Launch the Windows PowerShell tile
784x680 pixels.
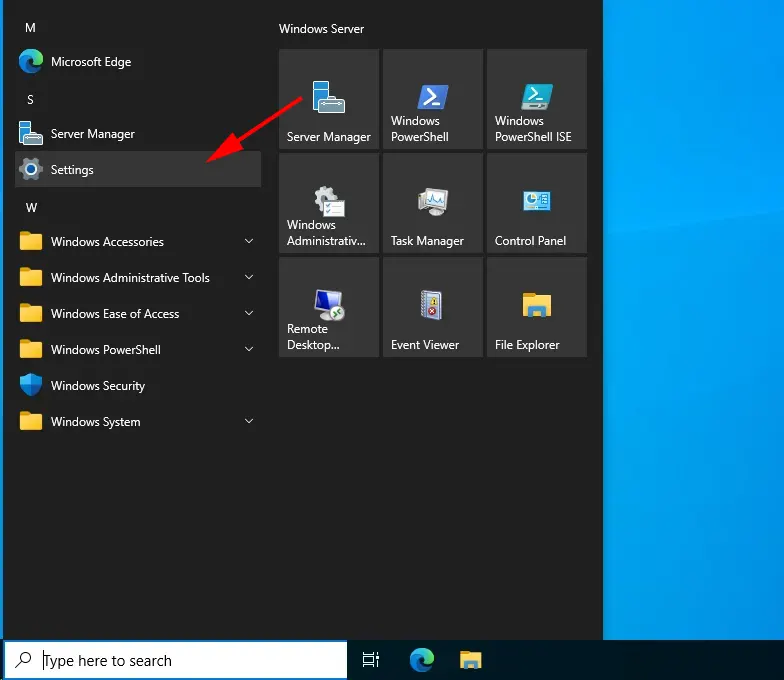tap(433, 99)
